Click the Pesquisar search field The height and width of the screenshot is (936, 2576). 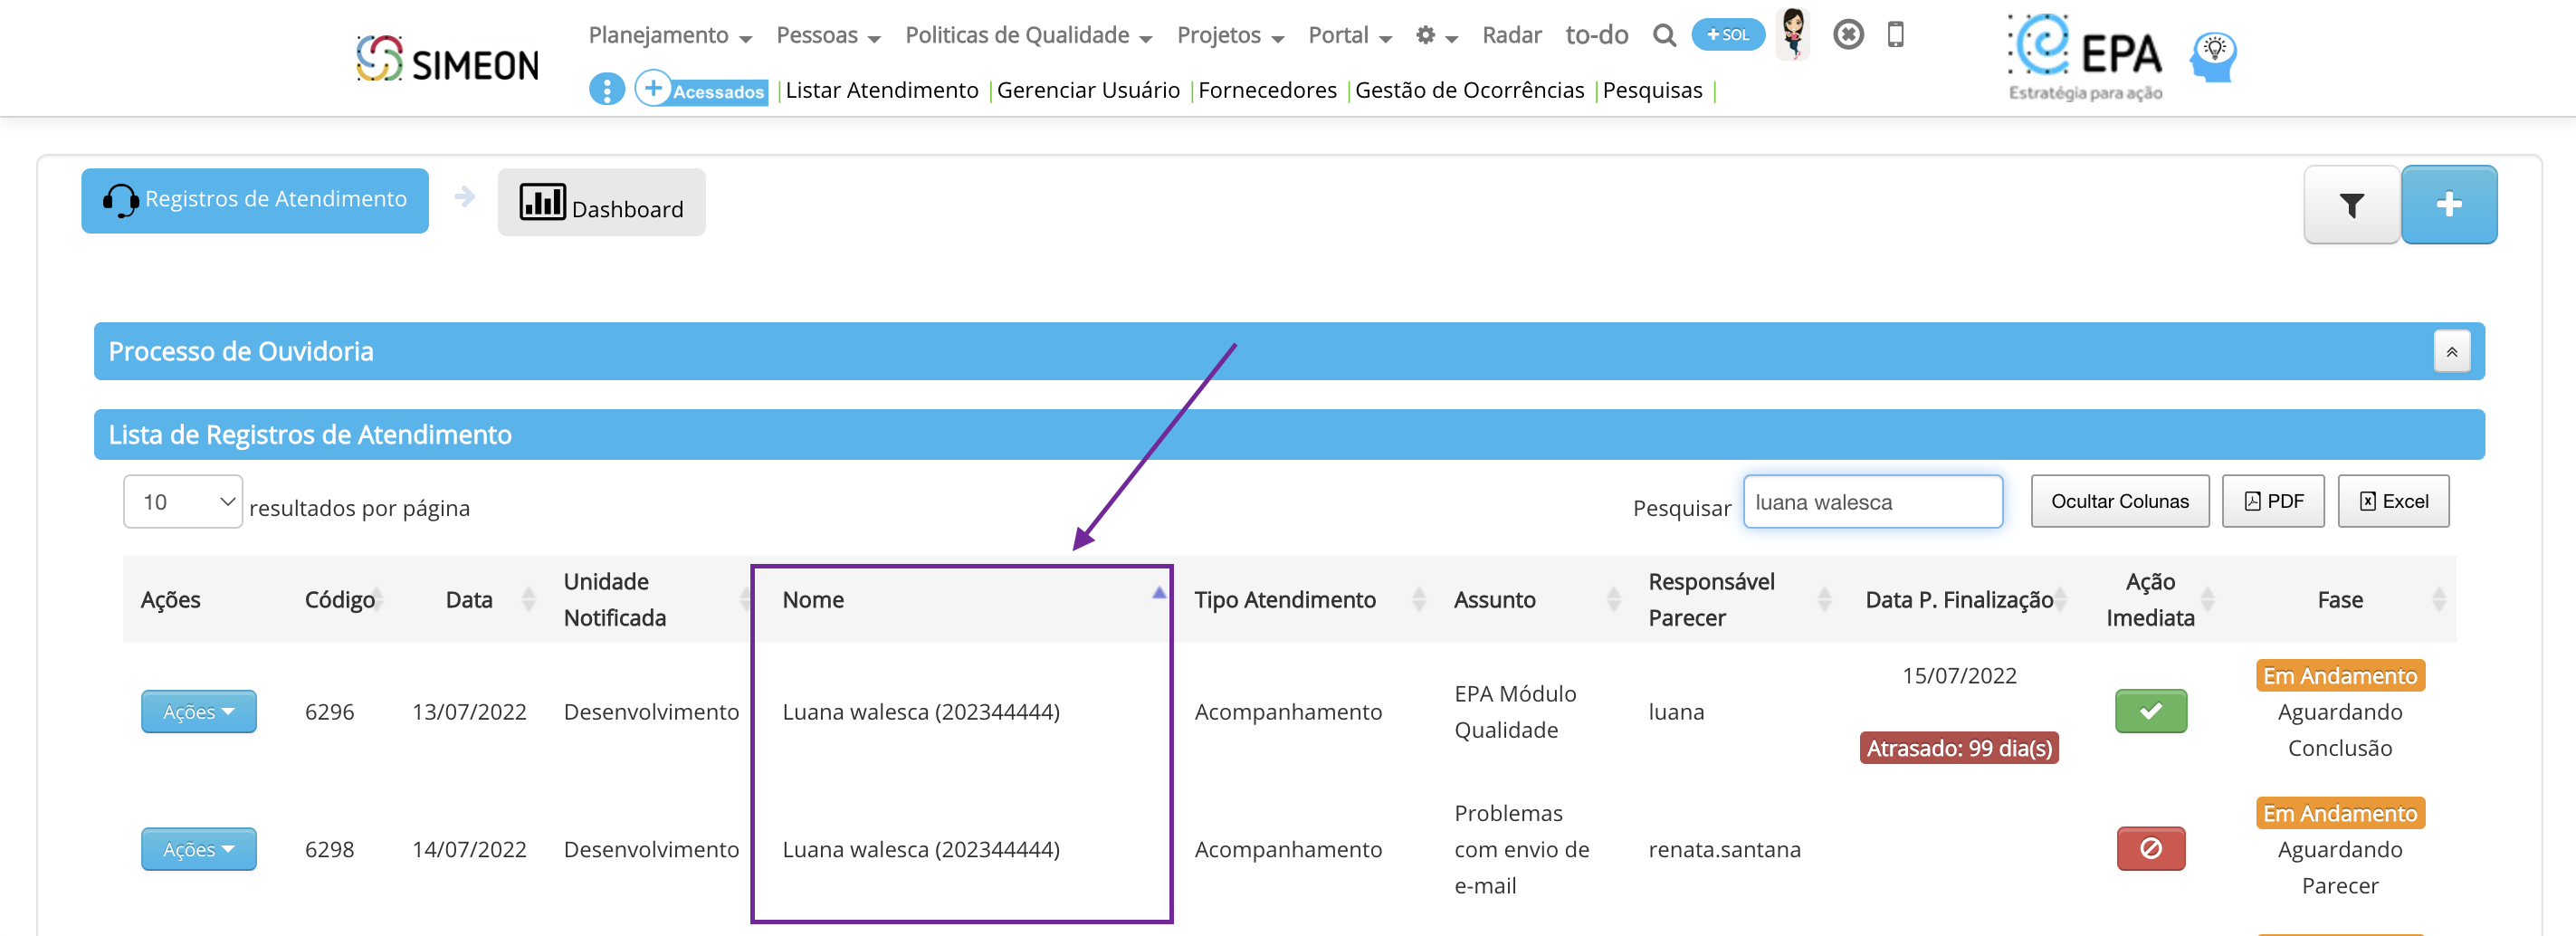coord(1872,502)
